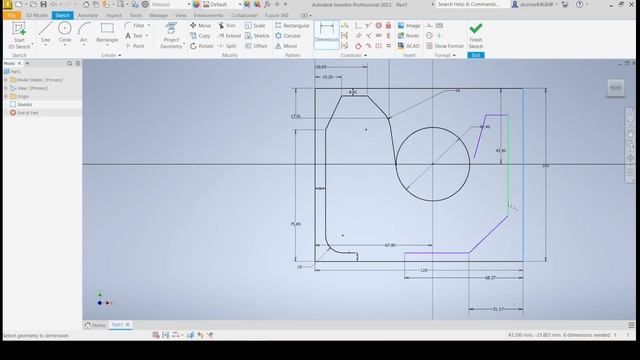Toggle Centerline format
The image size is (640, 360).
tap(429, 36)
